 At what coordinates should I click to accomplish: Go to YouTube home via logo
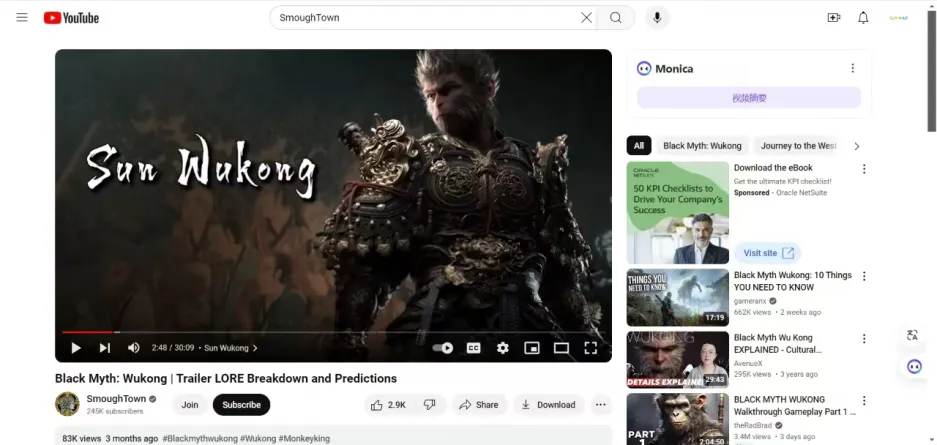71,18
